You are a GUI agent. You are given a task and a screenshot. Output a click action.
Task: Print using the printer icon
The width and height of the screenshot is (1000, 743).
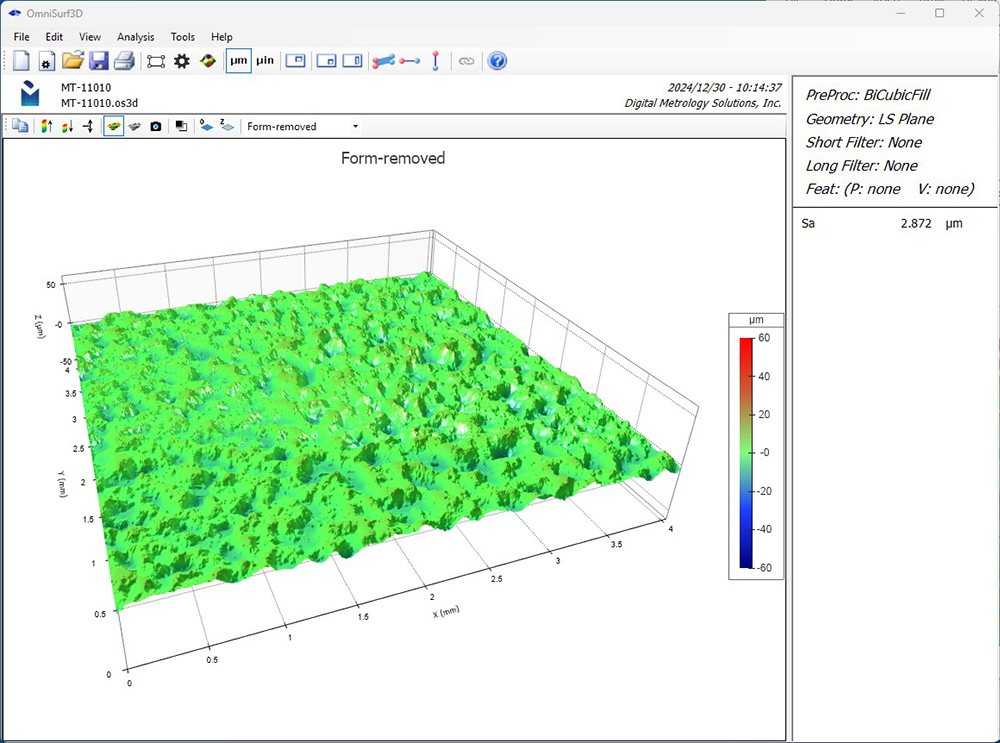[x=124, y=61]
